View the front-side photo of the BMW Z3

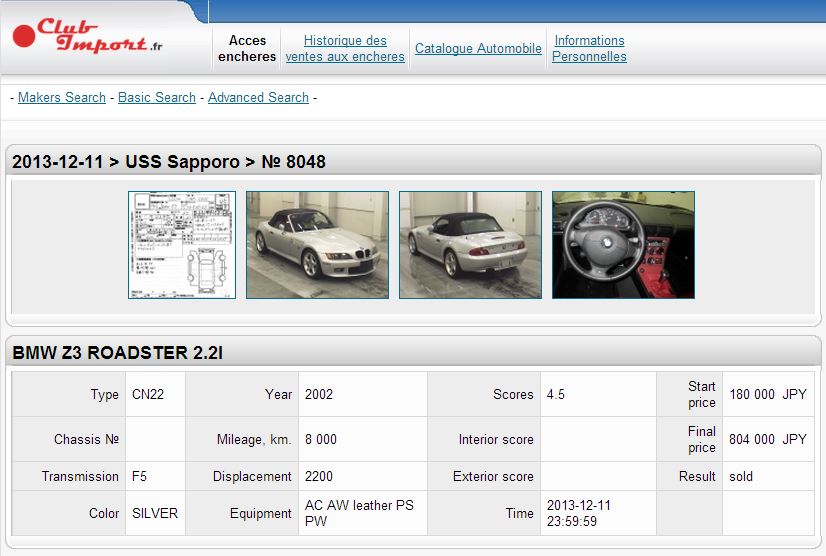click(x=317, y=245)
